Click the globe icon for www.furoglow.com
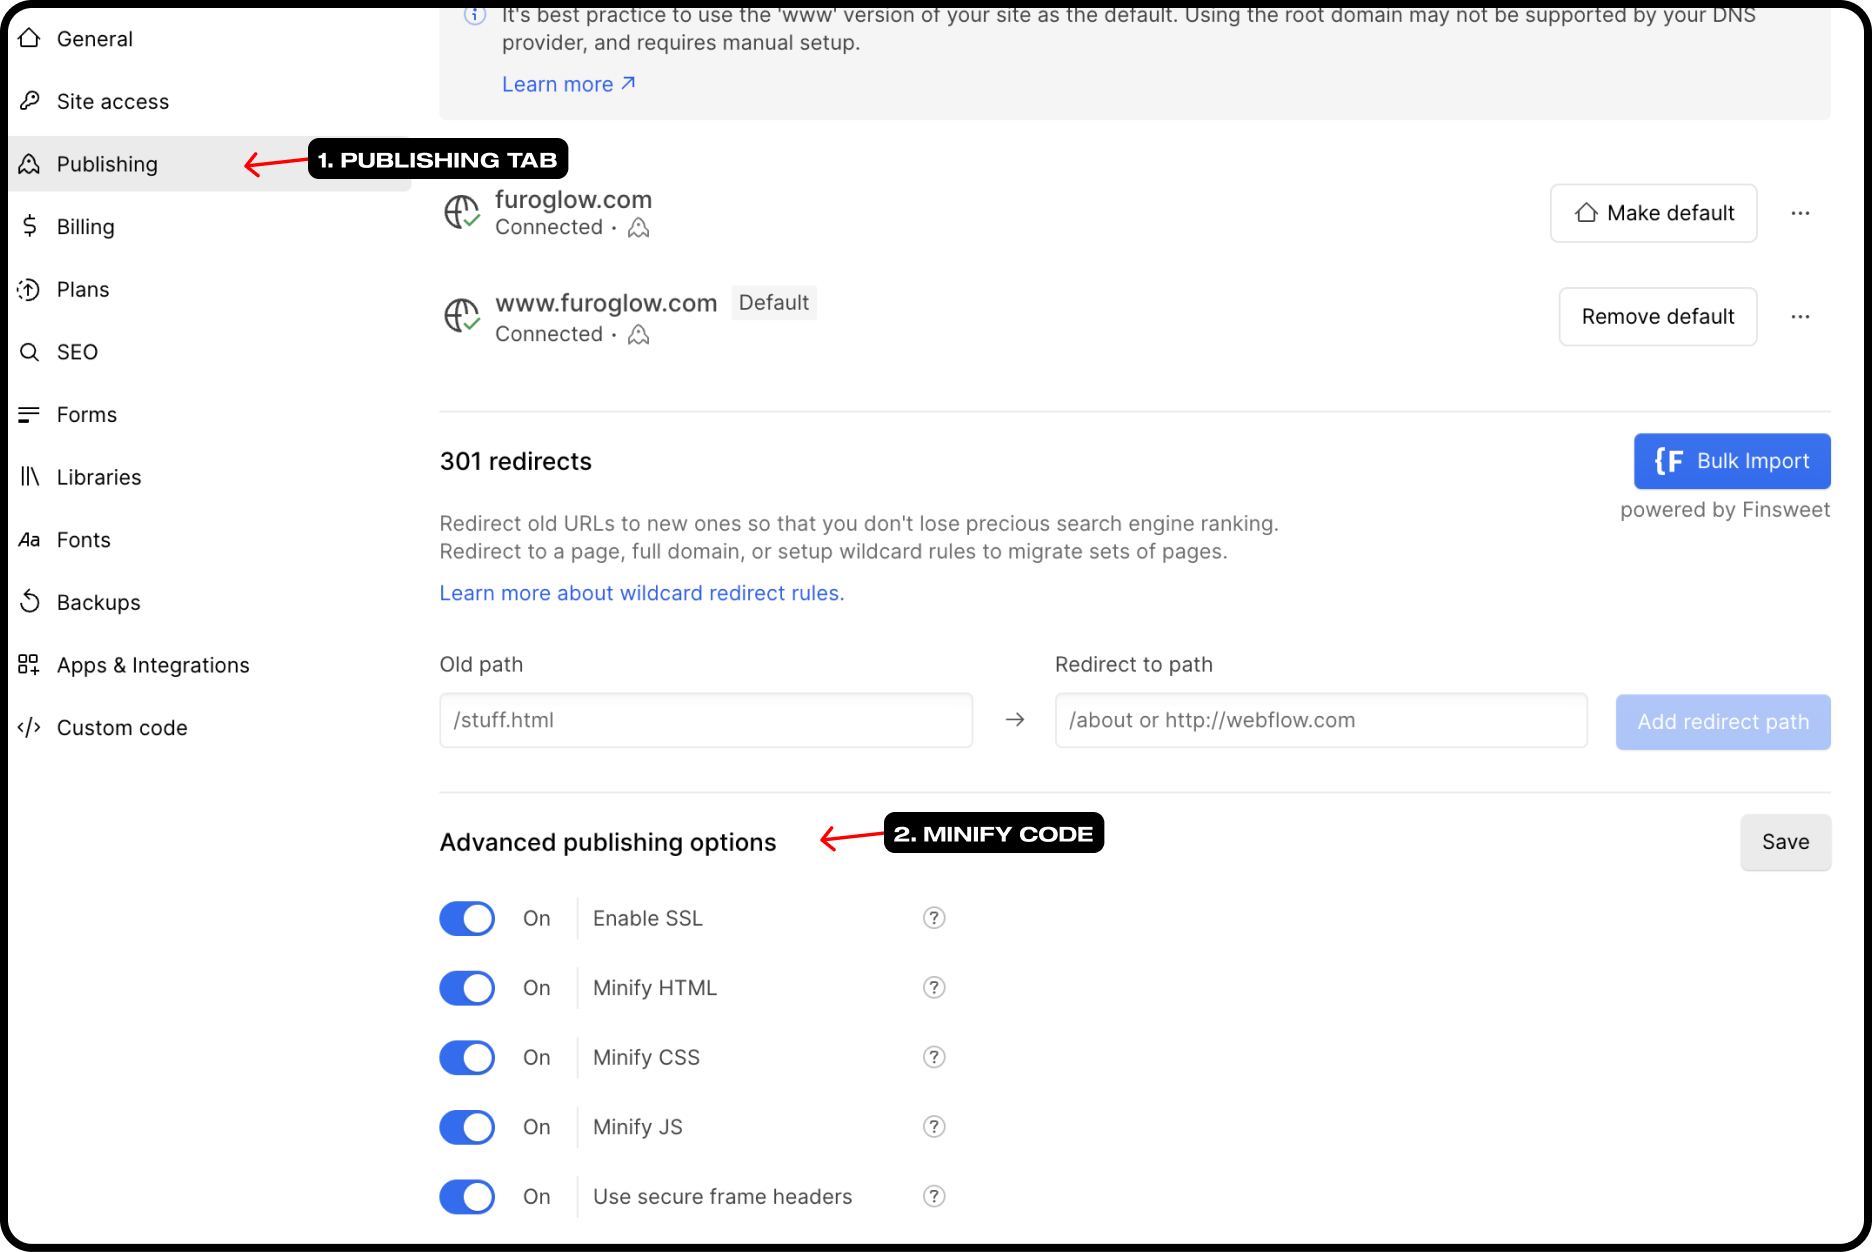The image size is (1872, 1252). [462, 316]
